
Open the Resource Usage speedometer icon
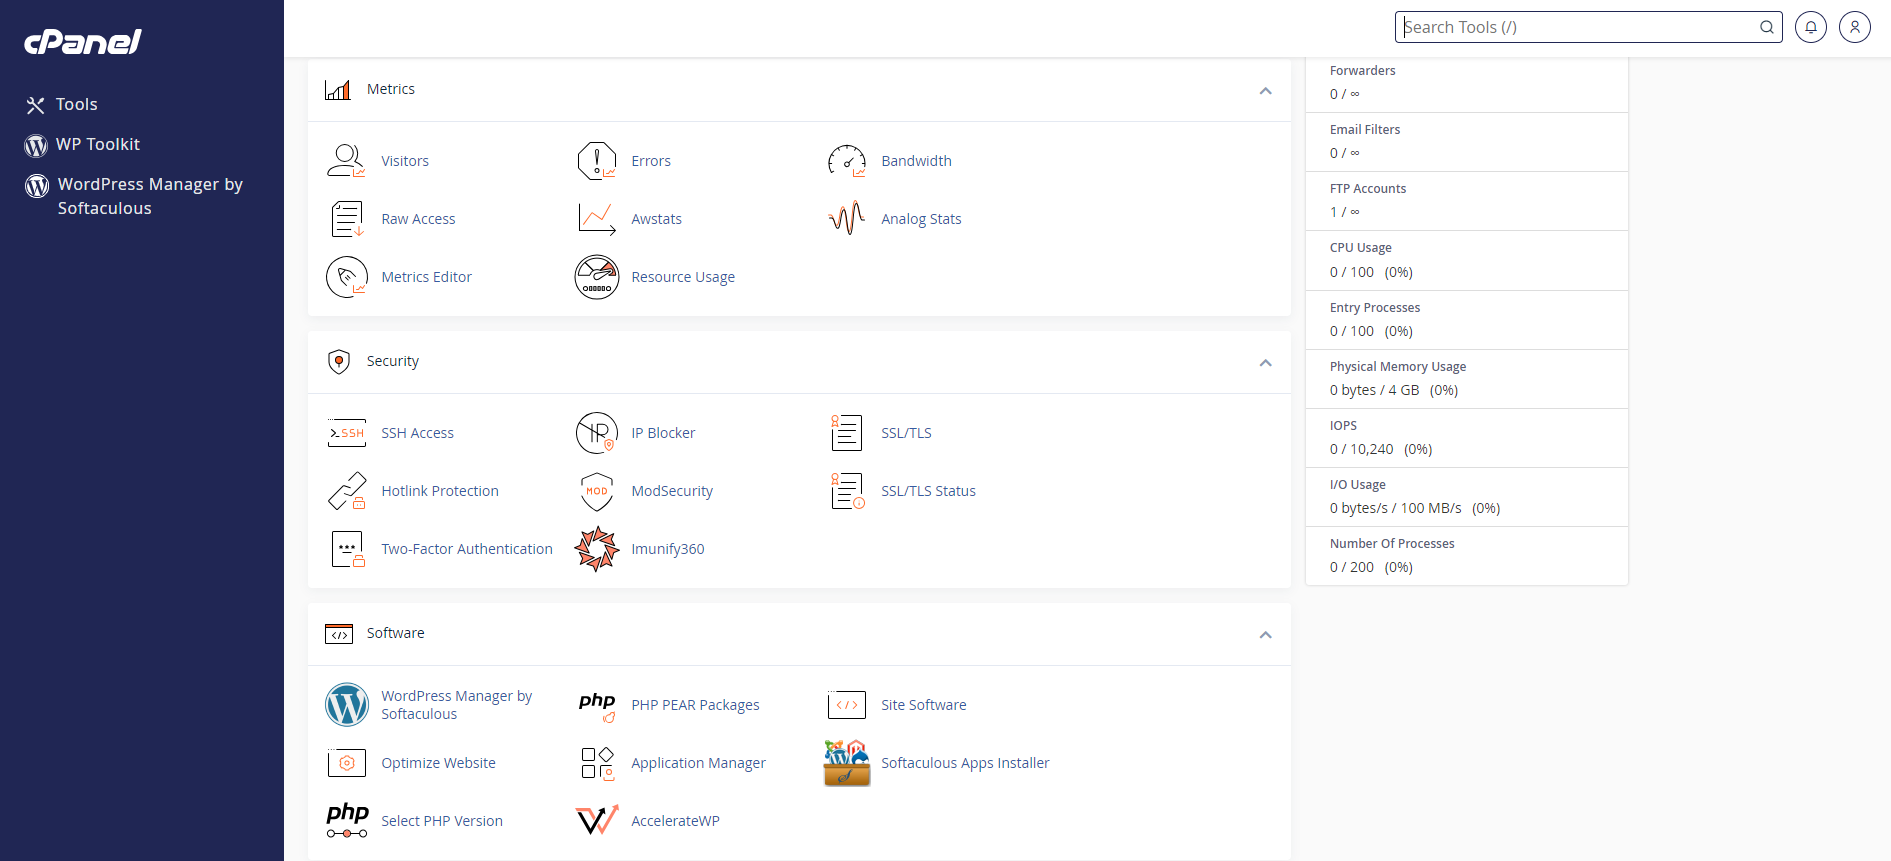pyautogui.click(x=597, y=277)
